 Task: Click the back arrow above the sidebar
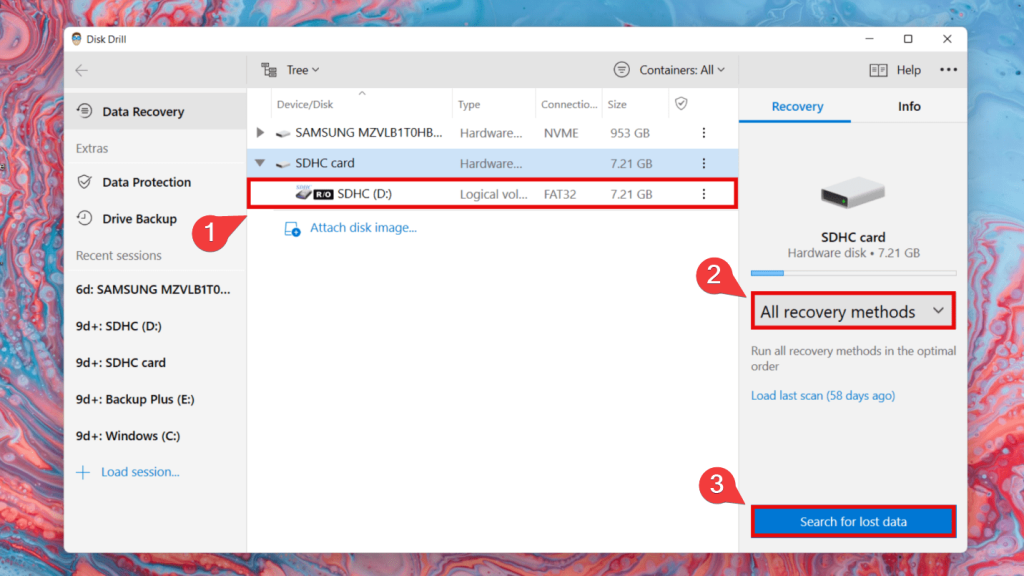(x=81, y=70)
